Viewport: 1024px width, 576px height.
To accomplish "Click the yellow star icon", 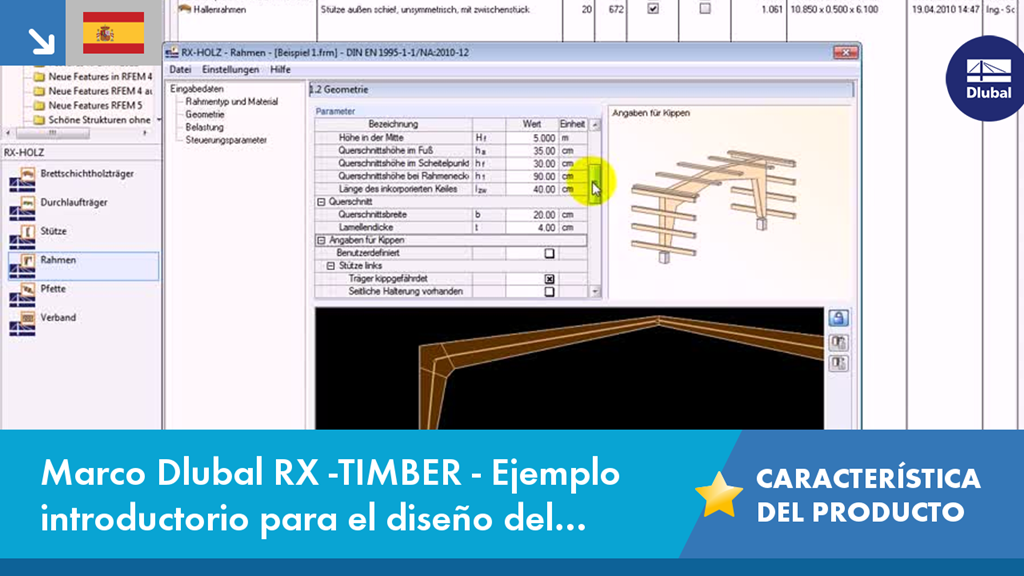I will click(719, 494).
